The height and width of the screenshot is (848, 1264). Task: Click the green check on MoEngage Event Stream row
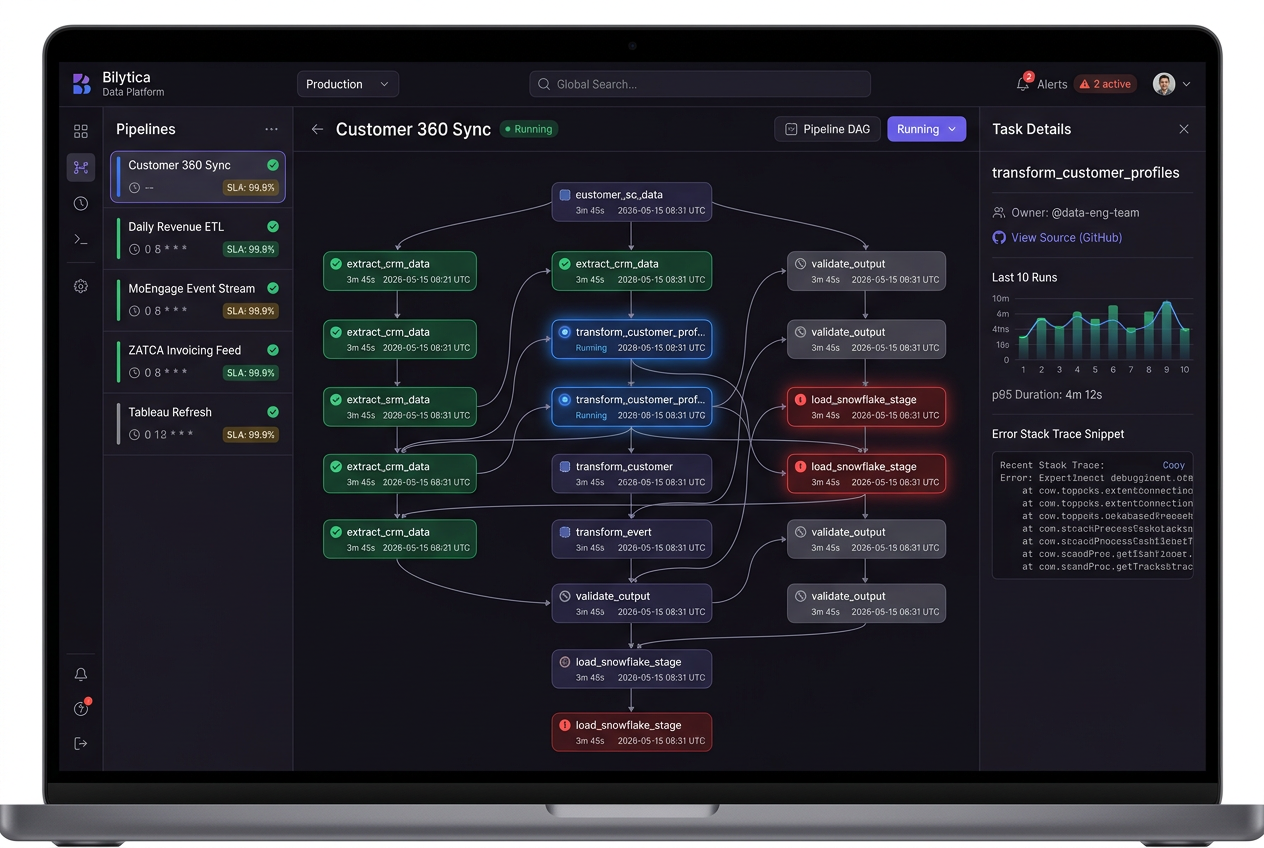point(273,288)
